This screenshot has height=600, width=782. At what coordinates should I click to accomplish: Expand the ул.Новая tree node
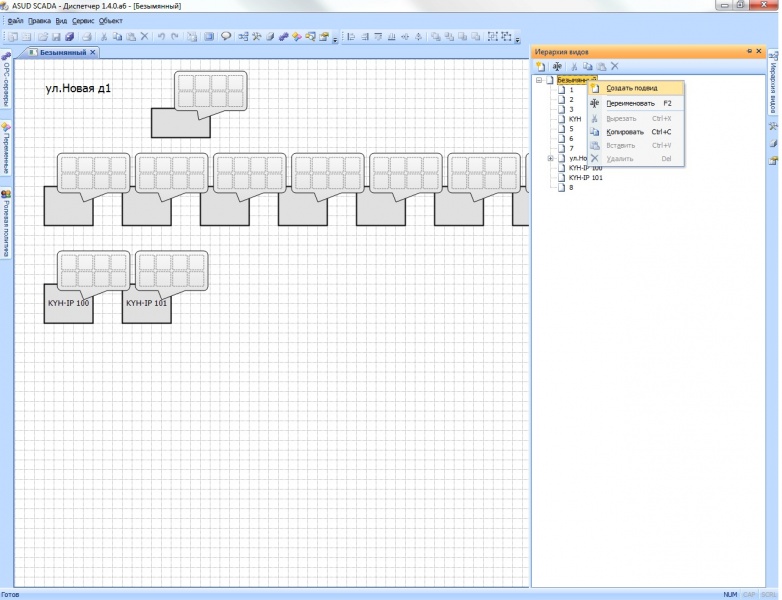(x=550, y=158)
